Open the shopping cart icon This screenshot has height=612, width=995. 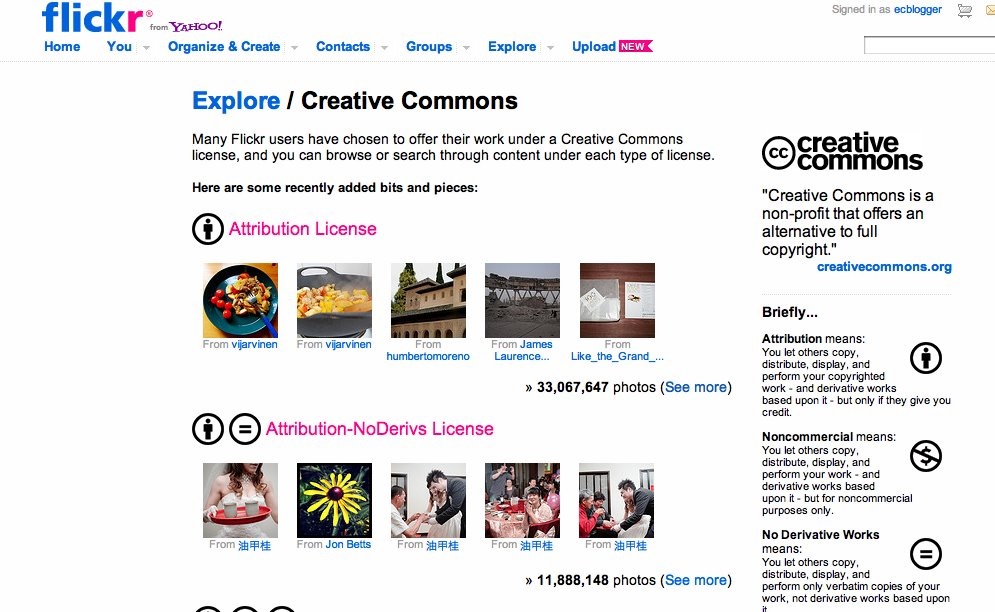[964, 11]
